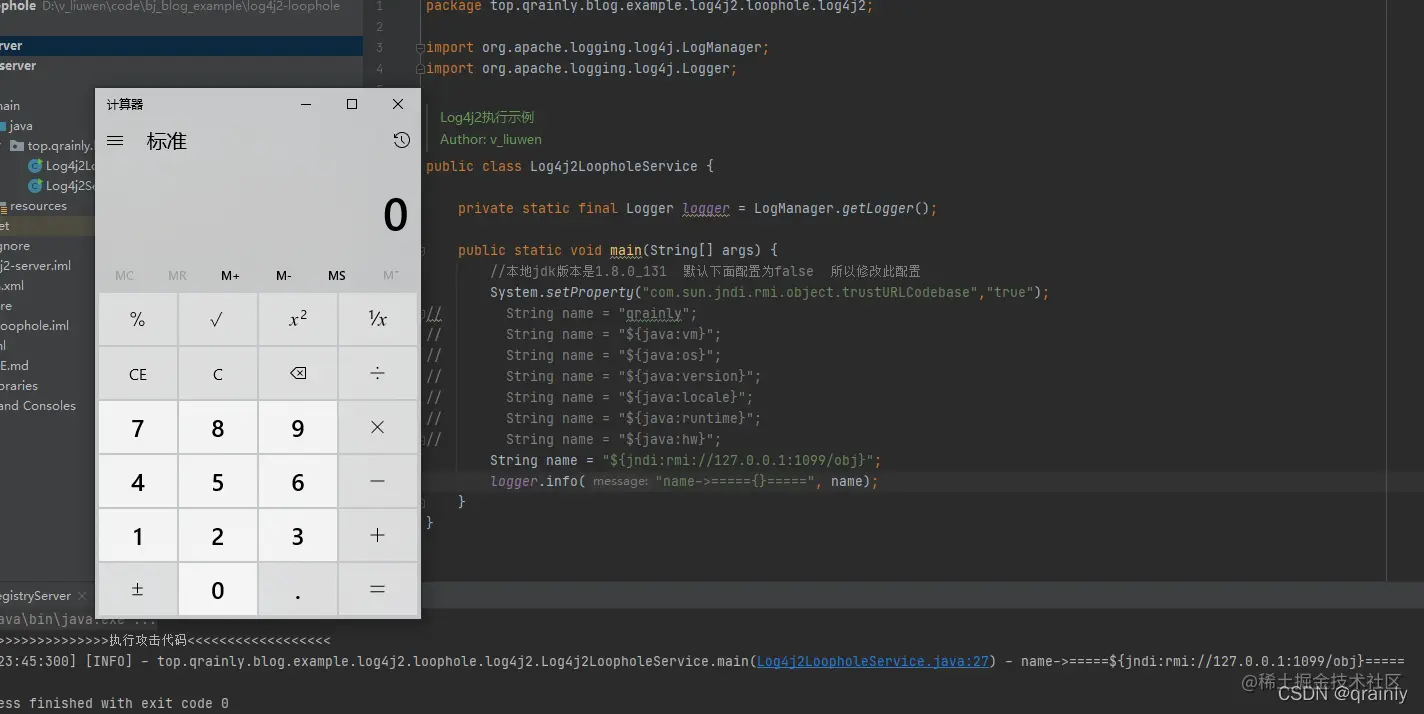Click the MS memory store button
The width and height of the screenshot is (1424, 714).
click(337, 276)
